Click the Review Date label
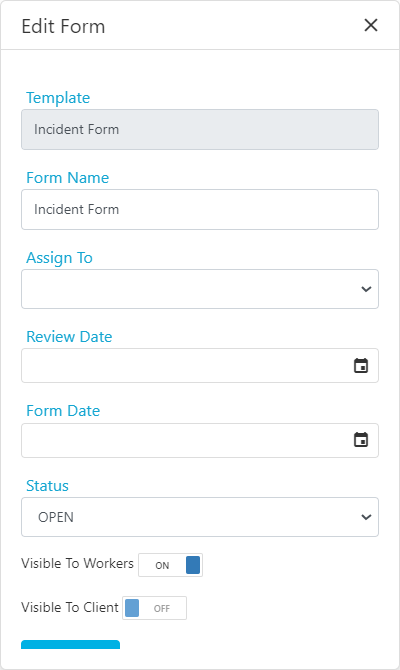 tap(69, 337)
